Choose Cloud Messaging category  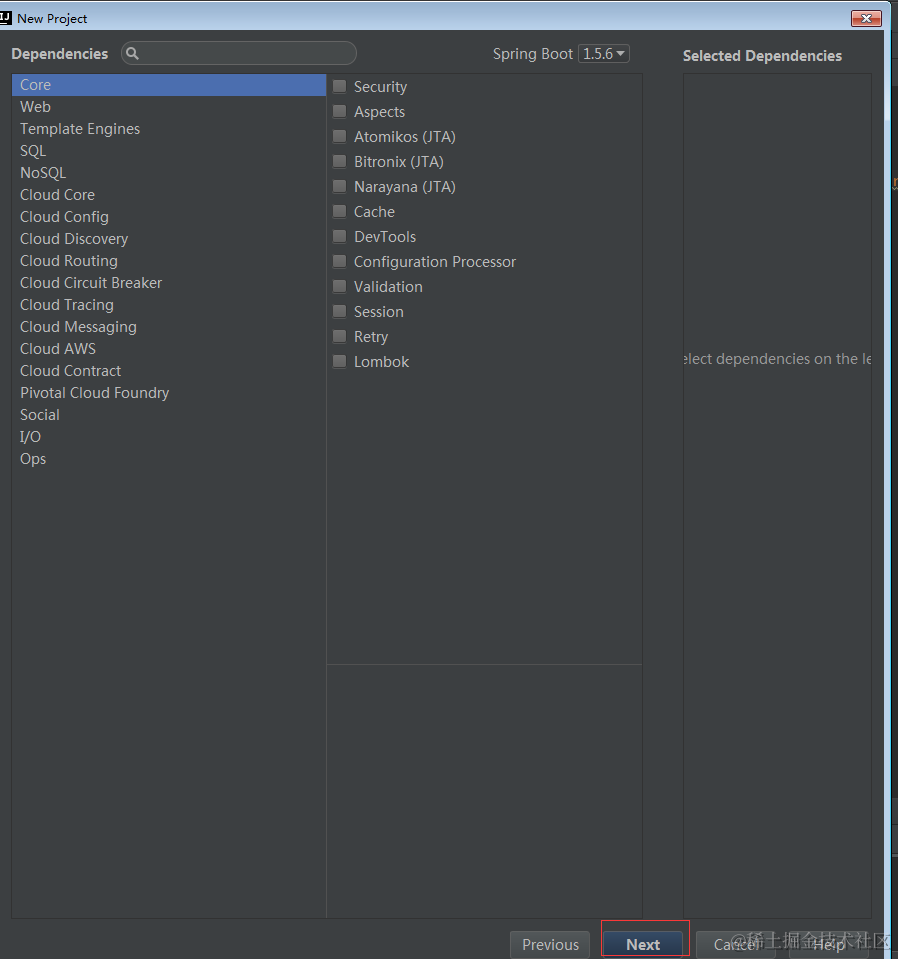tap(169, 327)
